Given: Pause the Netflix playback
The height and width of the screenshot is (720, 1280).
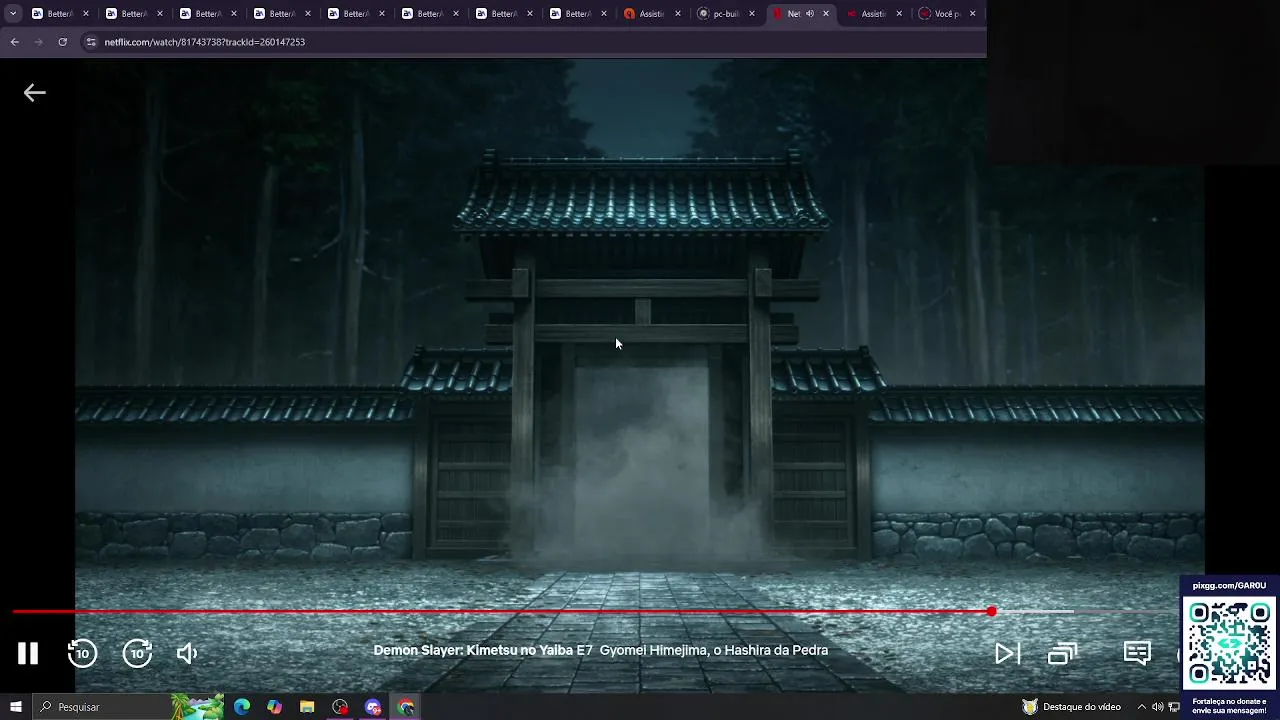Looking at the screenshot, I should (28, 653).
